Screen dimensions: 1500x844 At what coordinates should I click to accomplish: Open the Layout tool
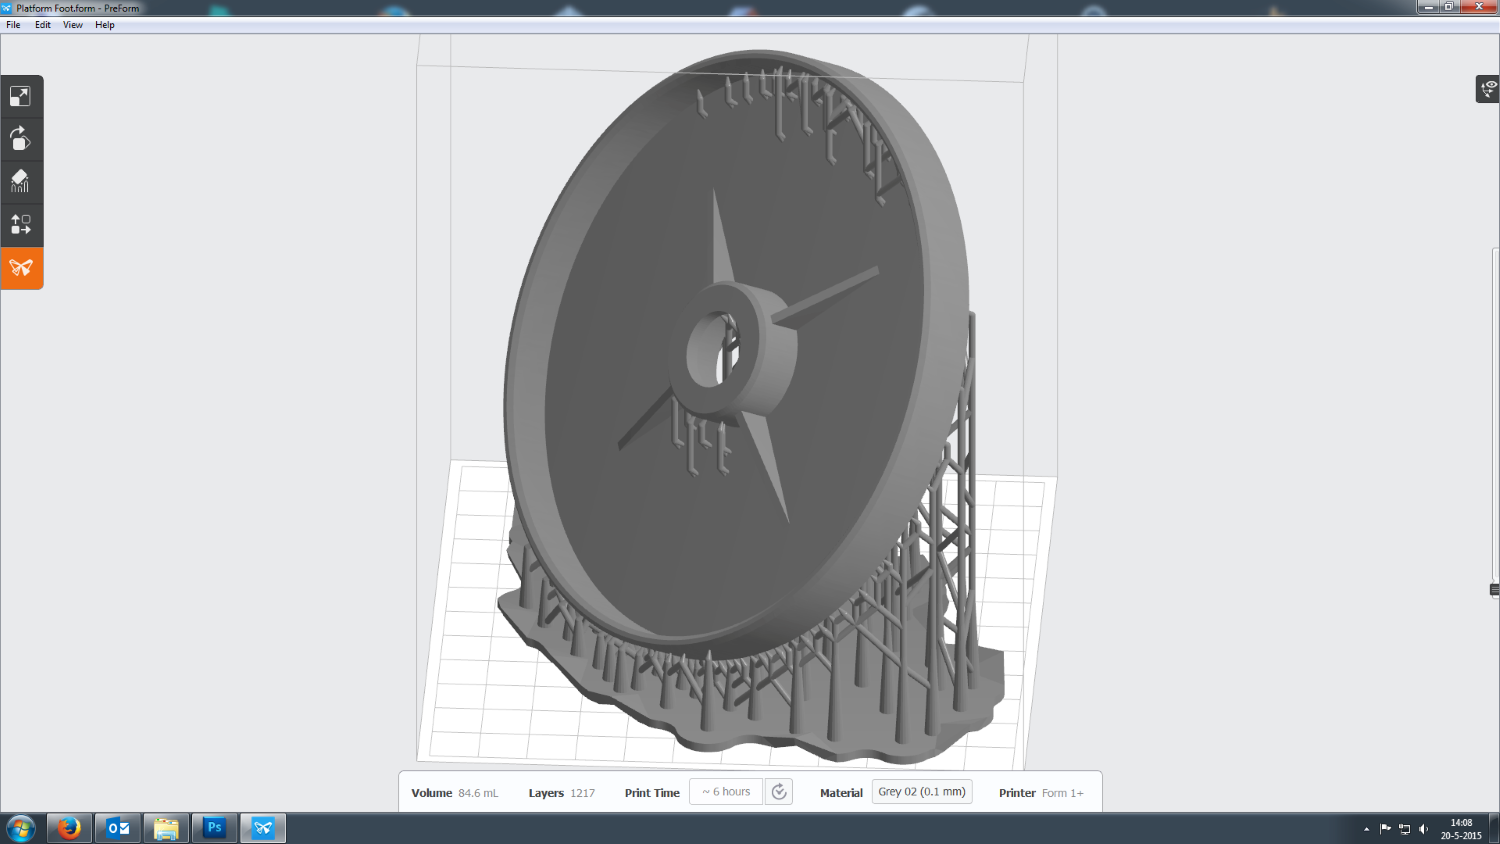tap(21, 225)
